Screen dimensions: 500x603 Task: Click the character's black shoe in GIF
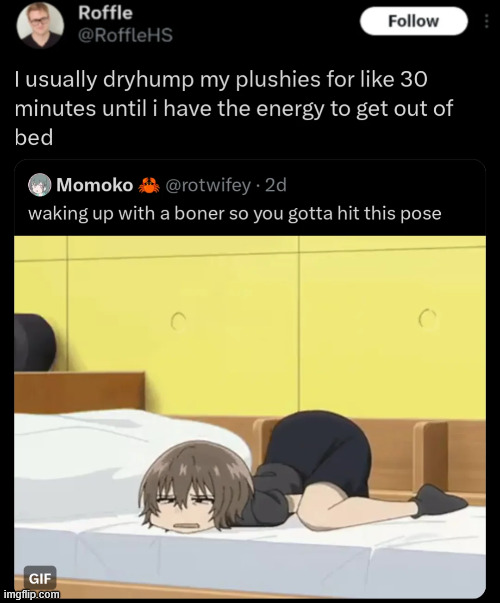[x=438, y=500]
